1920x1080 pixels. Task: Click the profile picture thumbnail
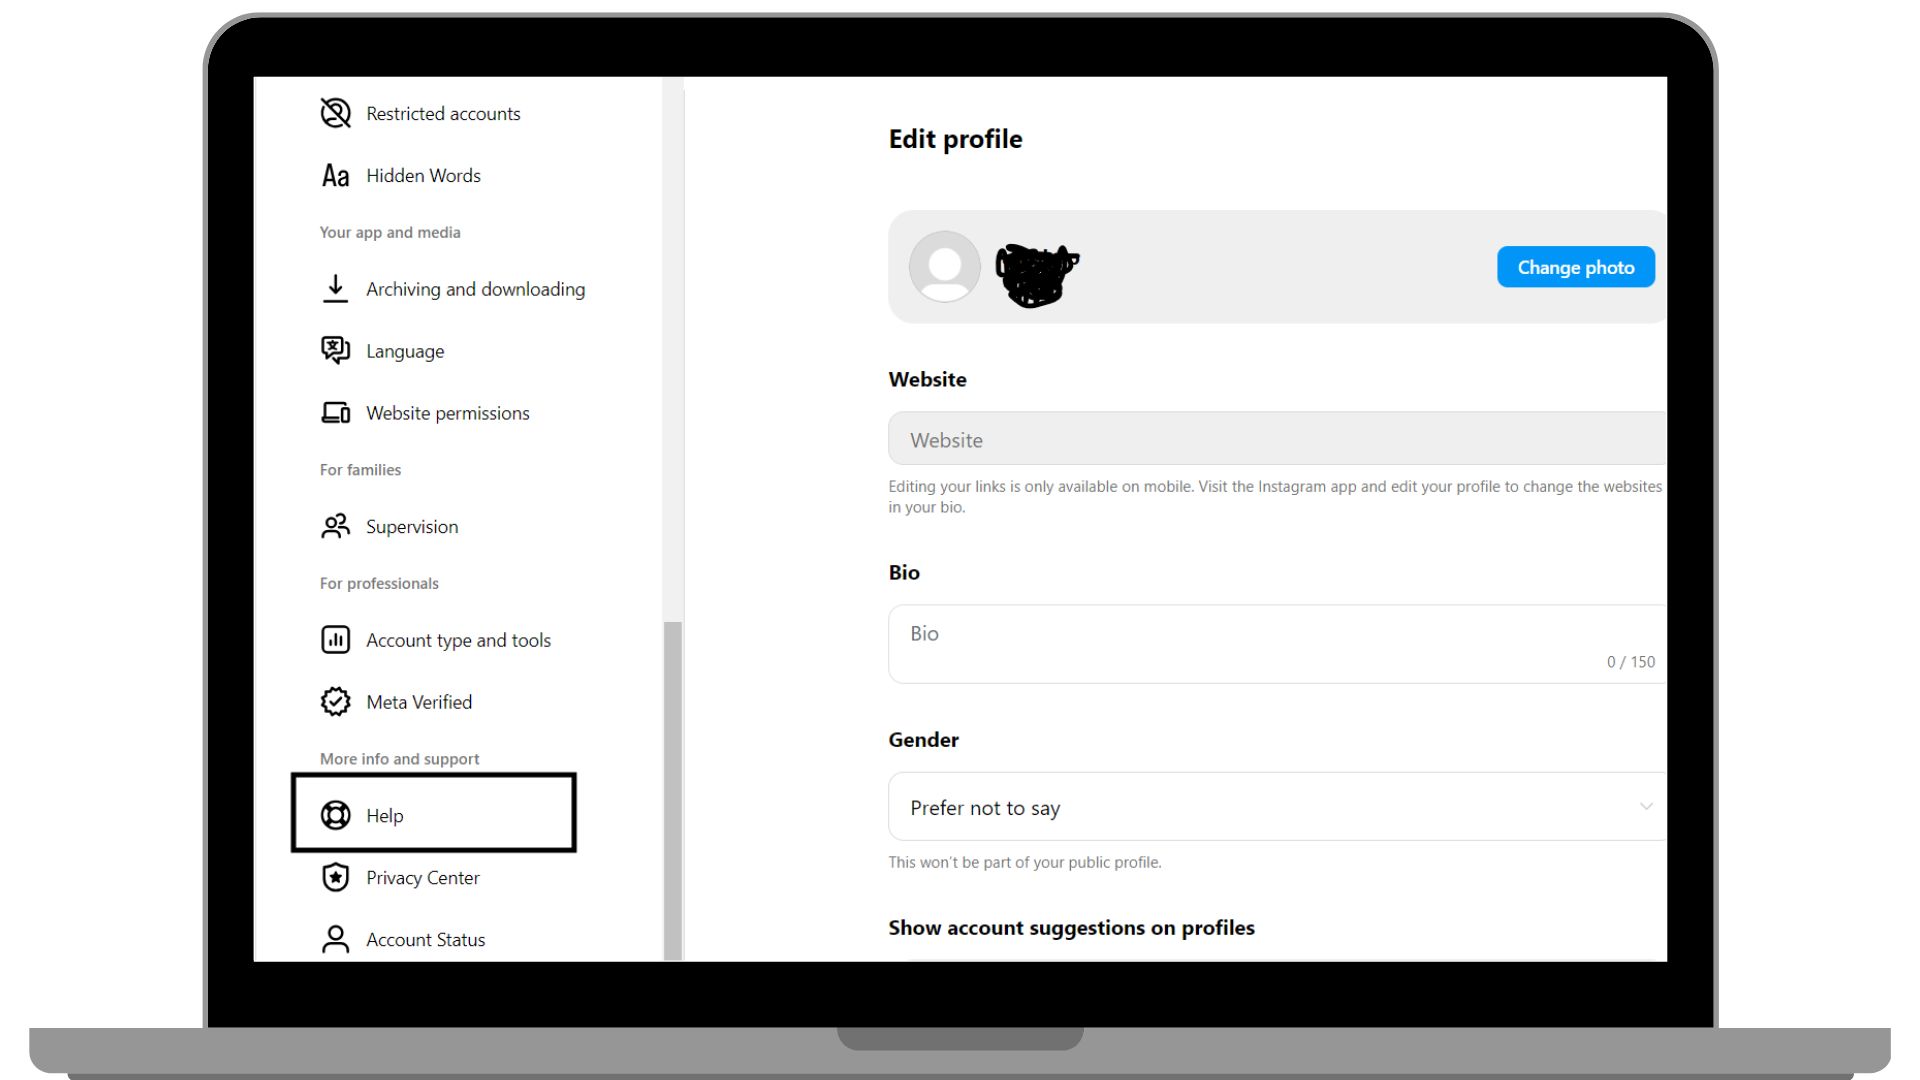[x=943, y=266]
